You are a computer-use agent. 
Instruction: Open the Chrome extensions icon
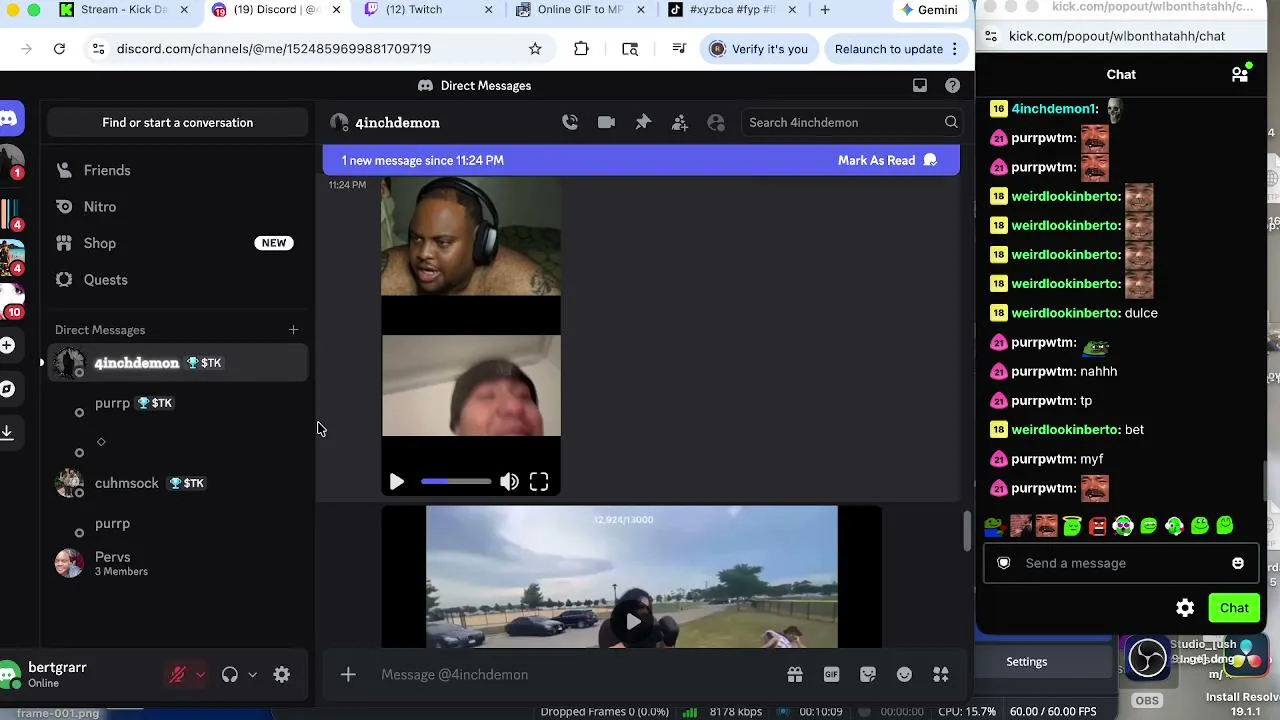(x=581, y=49)
